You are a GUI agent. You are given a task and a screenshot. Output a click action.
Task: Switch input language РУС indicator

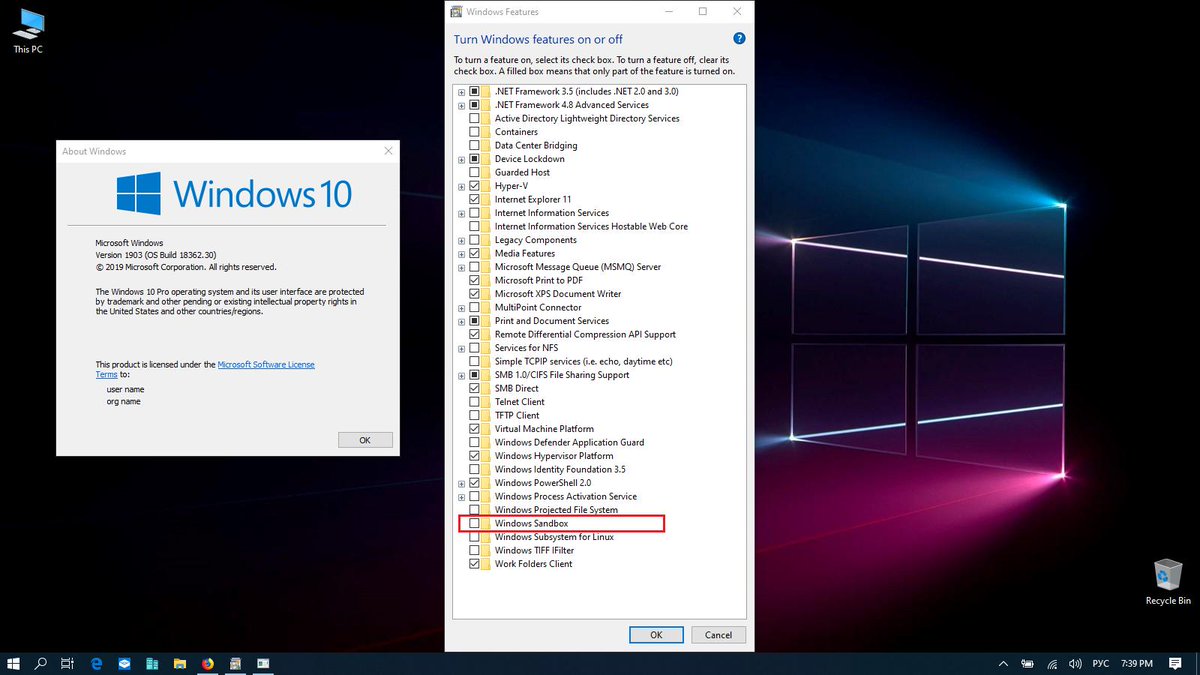click(1100, 663)
